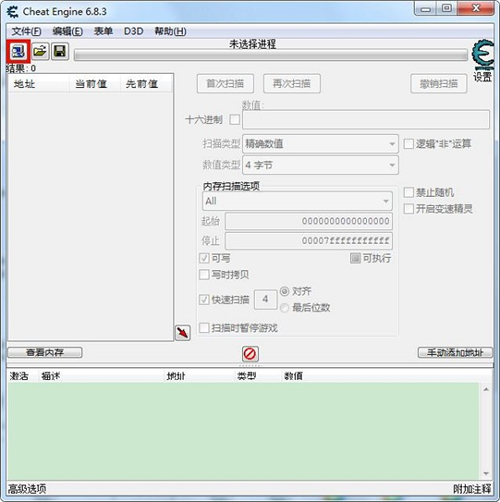Click the 设置 label under the logo
The image size is (500, 502).
482,77
